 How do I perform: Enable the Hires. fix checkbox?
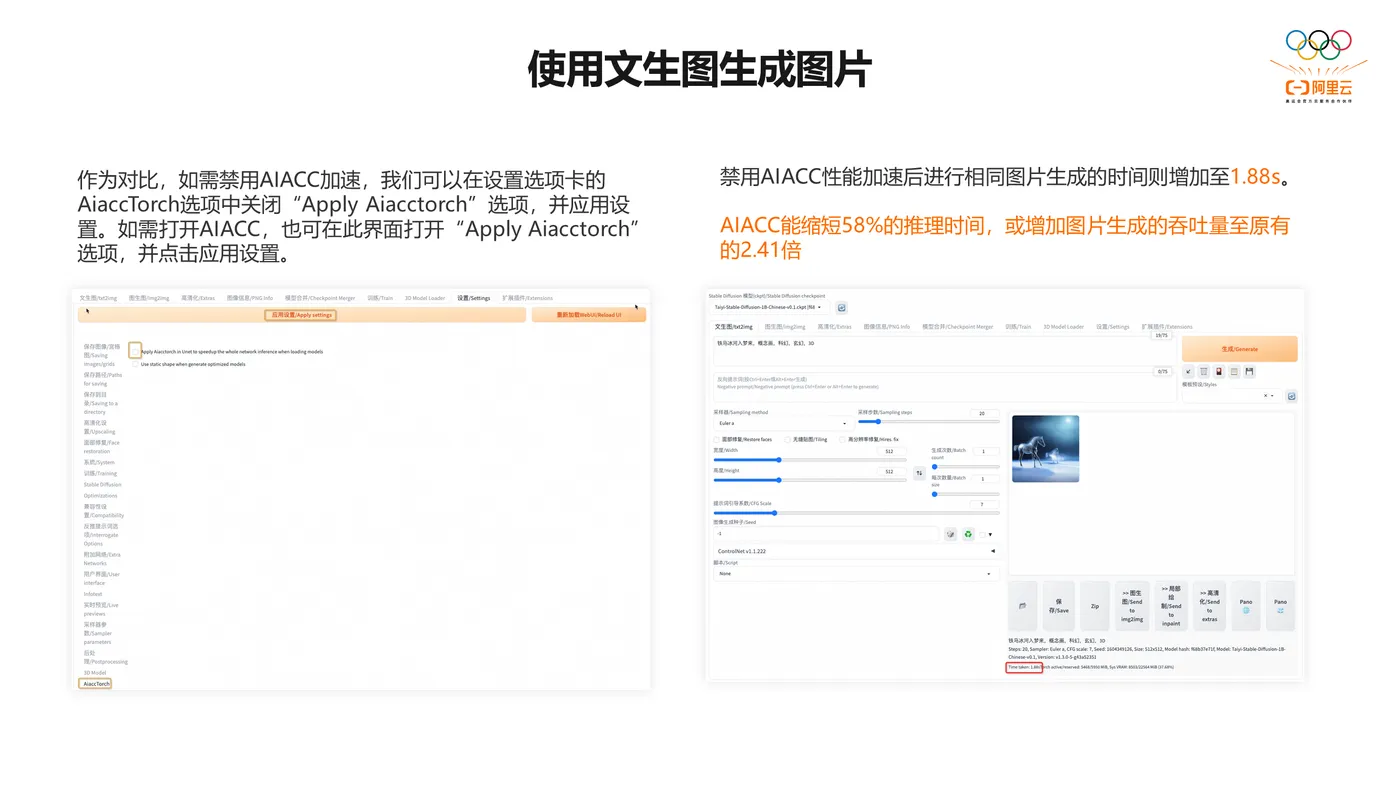pyautogui.click(x=843, y=439)
